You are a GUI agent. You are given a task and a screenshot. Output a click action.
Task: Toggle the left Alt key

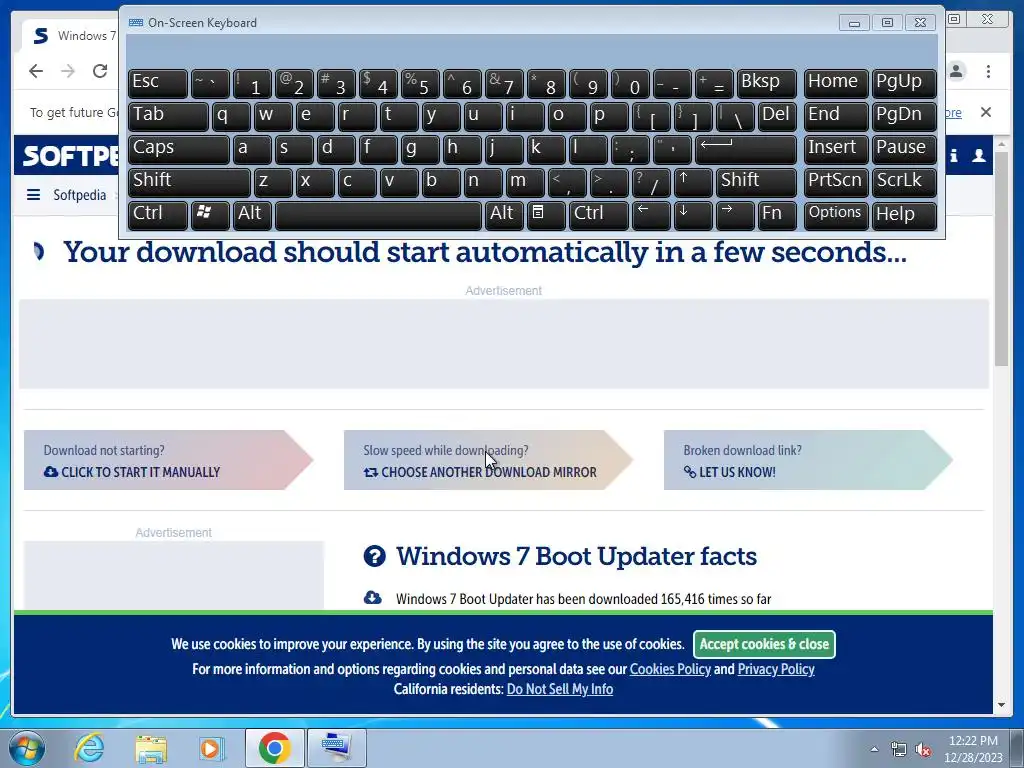coord(252,215)
